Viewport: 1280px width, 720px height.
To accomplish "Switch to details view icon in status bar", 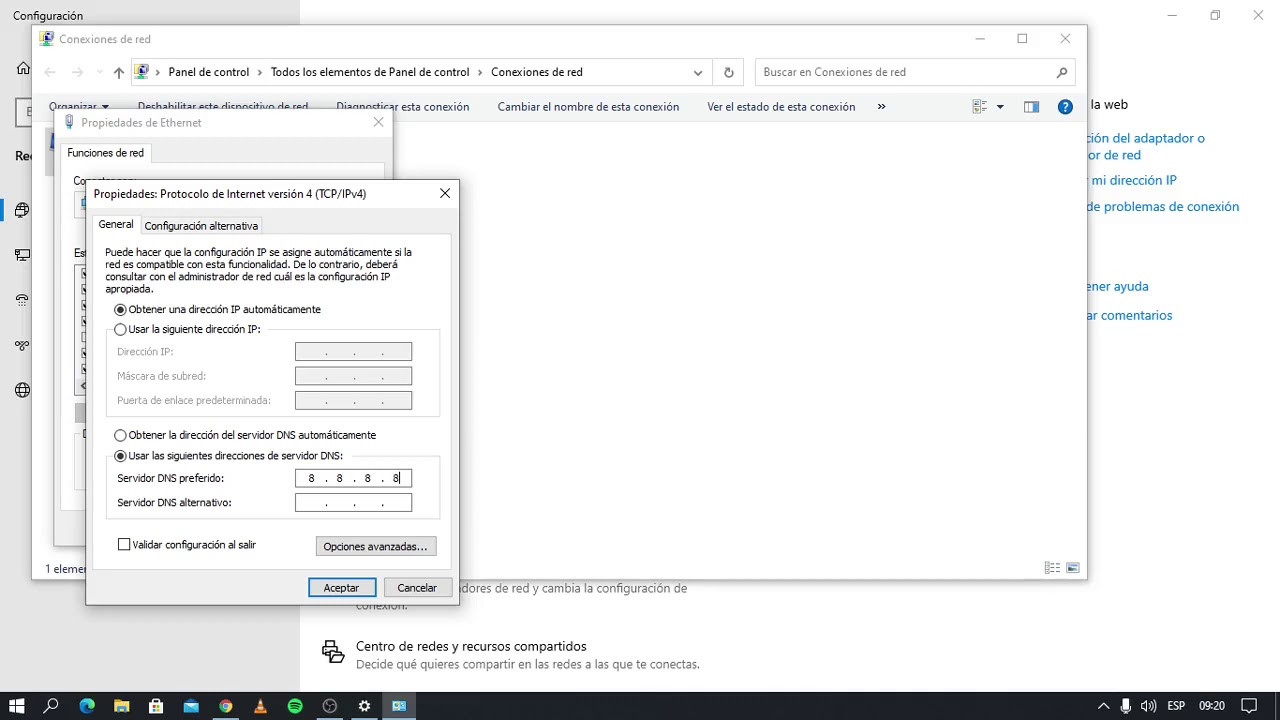I will (x=1052, y=568).
